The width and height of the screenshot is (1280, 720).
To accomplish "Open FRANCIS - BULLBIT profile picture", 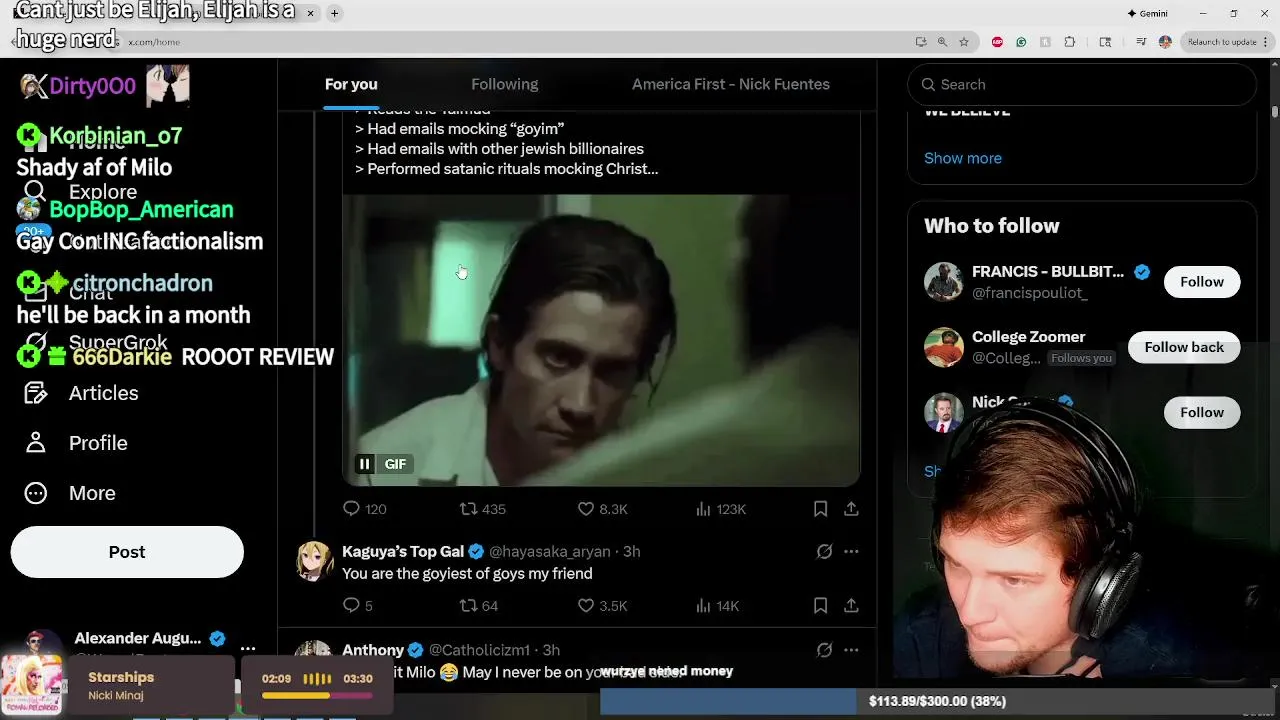I will tap(943, 282).
